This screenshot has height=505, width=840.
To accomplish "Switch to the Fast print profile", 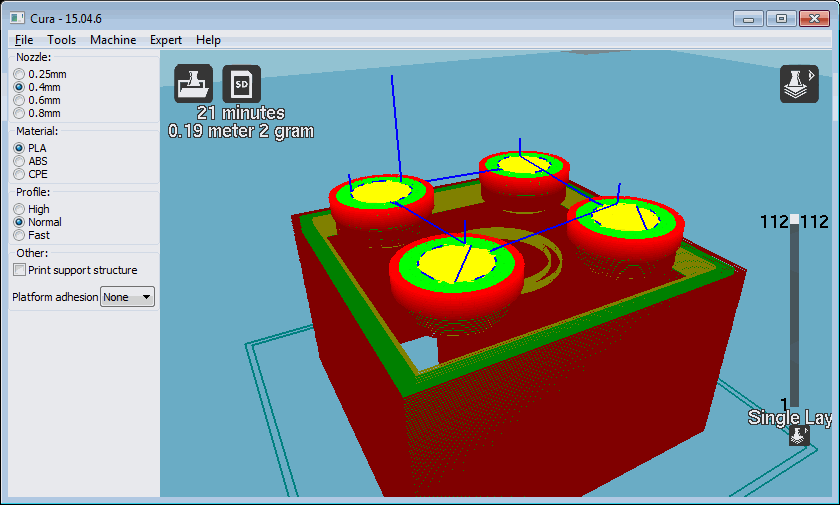I will pos(19,235).
